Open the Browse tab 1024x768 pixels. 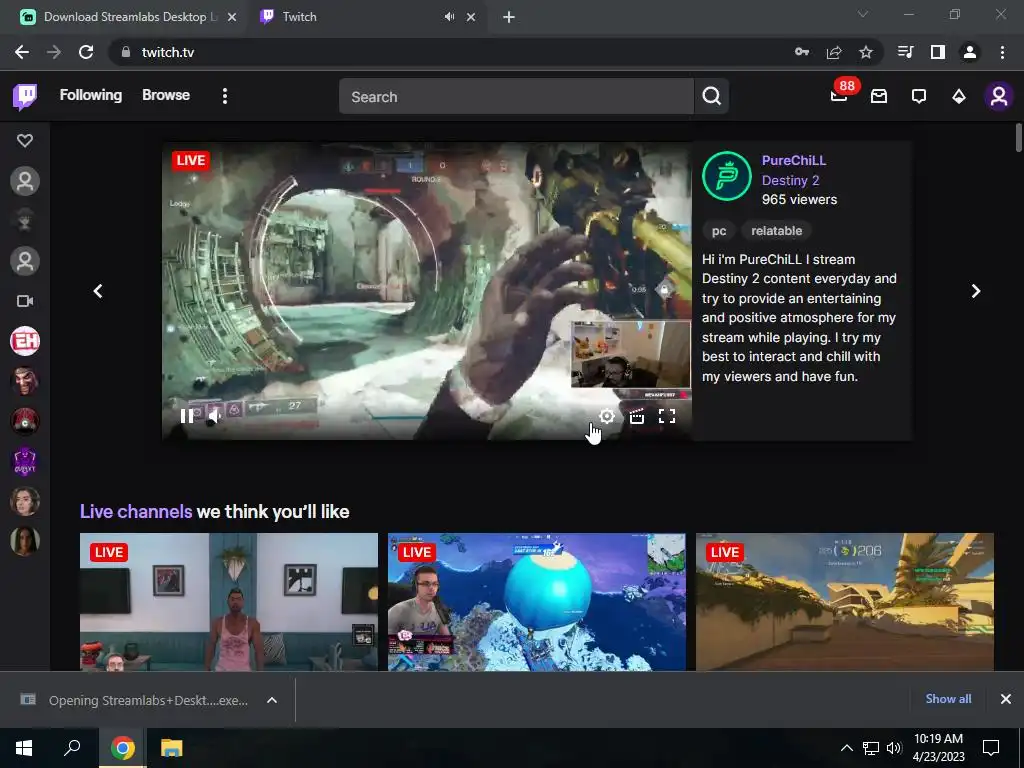coord(166,95)
